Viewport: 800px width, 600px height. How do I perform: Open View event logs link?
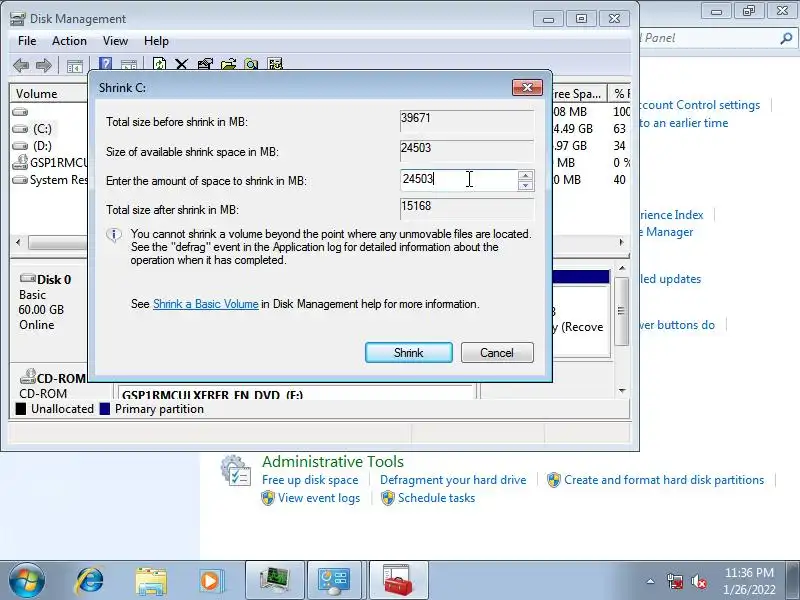319,498
